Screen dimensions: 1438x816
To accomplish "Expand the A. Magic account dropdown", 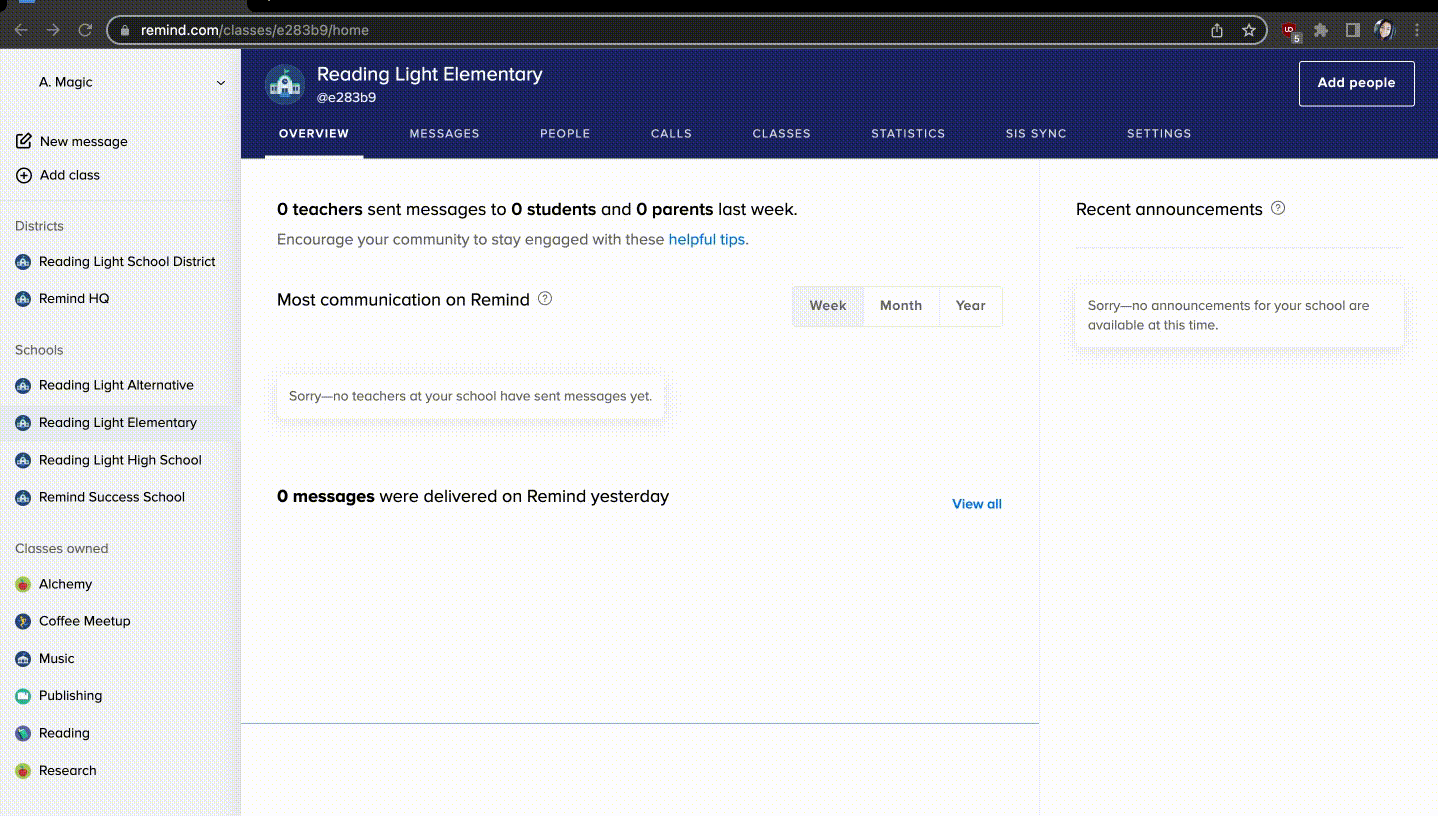I will 221,83.
